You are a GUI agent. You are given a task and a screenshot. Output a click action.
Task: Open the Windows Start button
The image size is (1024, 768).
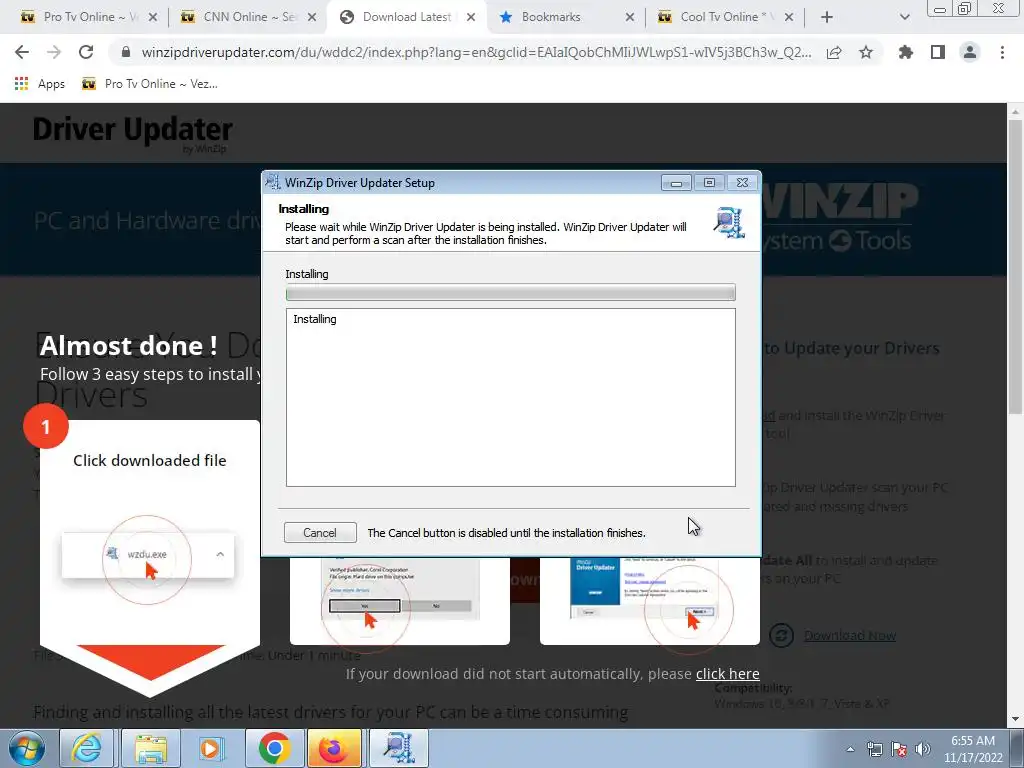pyautogui.click(x=27, y=748)
